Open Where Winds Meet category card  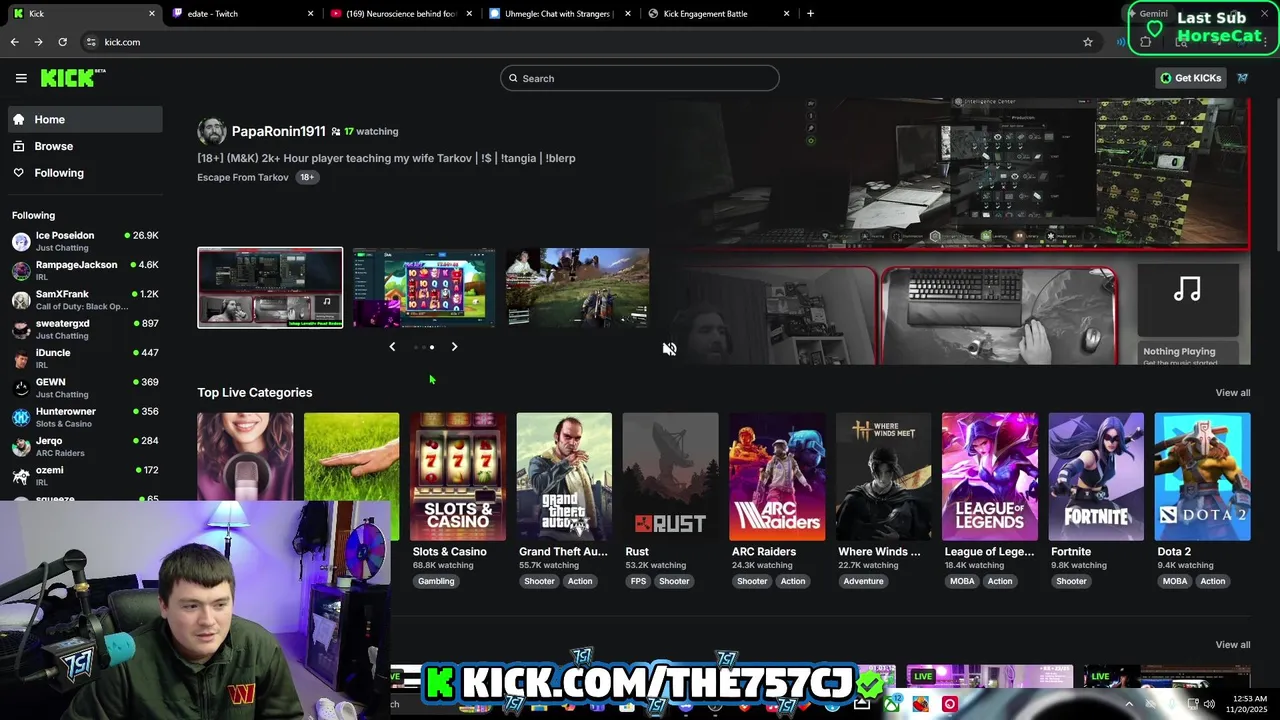pos(883,476)
